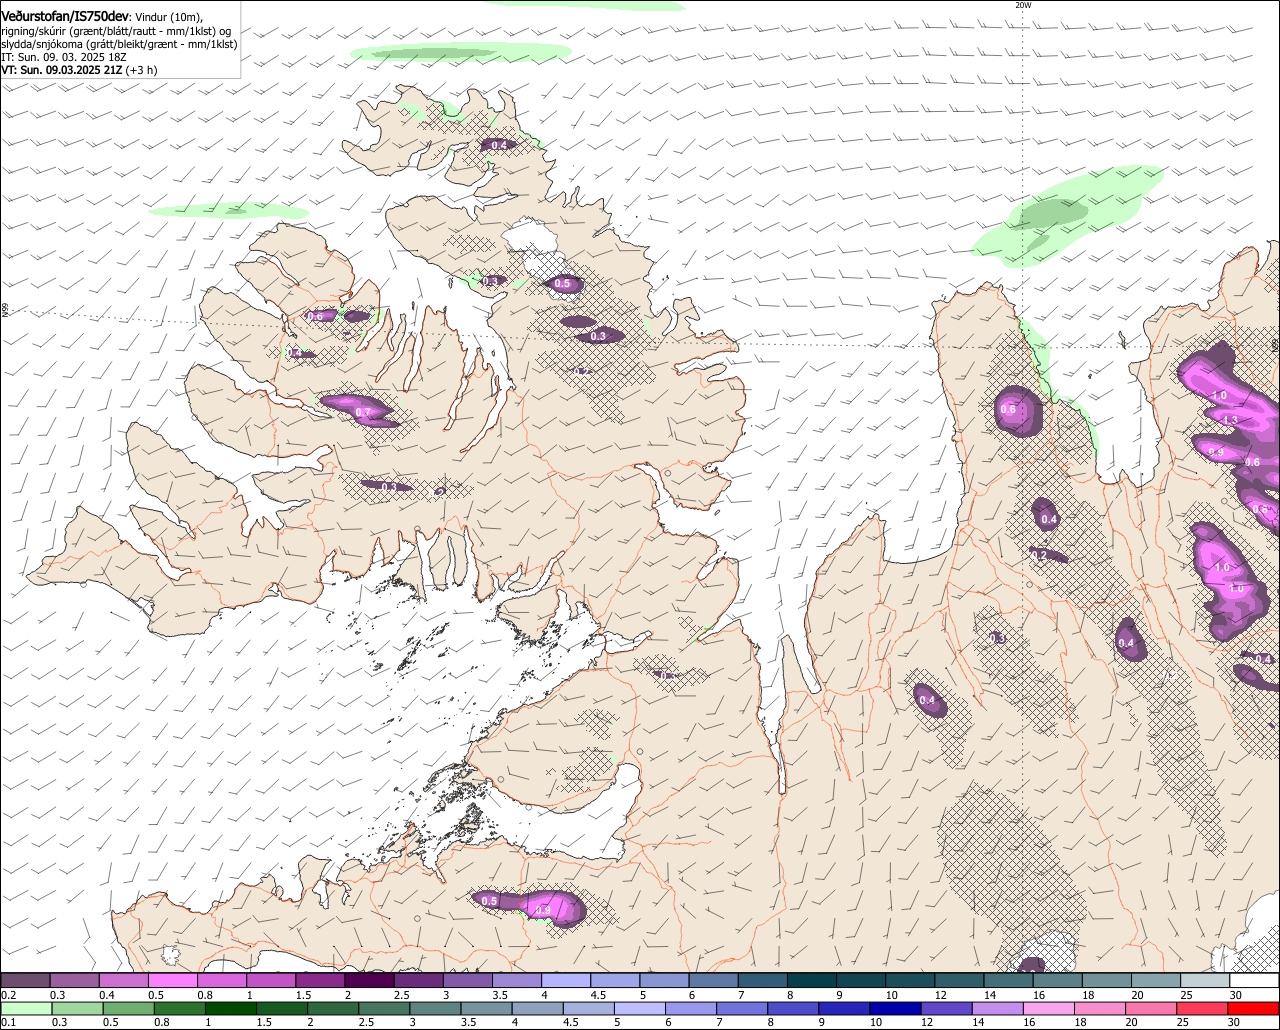The width and height of the screenshot is (1280, 1030).
Task: Click the '0.2' label on the upper legend
Action: click(x=8, y=995)
